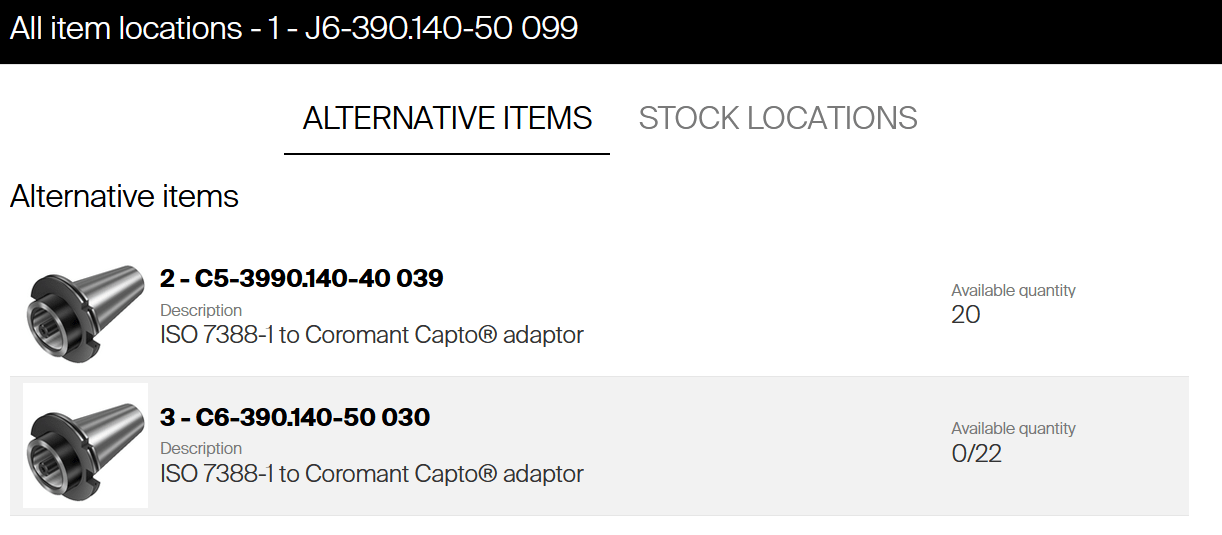Image resolution: width=1222 pixels, height=535 pixels.
Task: Select the ALTERNATIVE ITEMS tab
Action: click(x=447, y=118)
